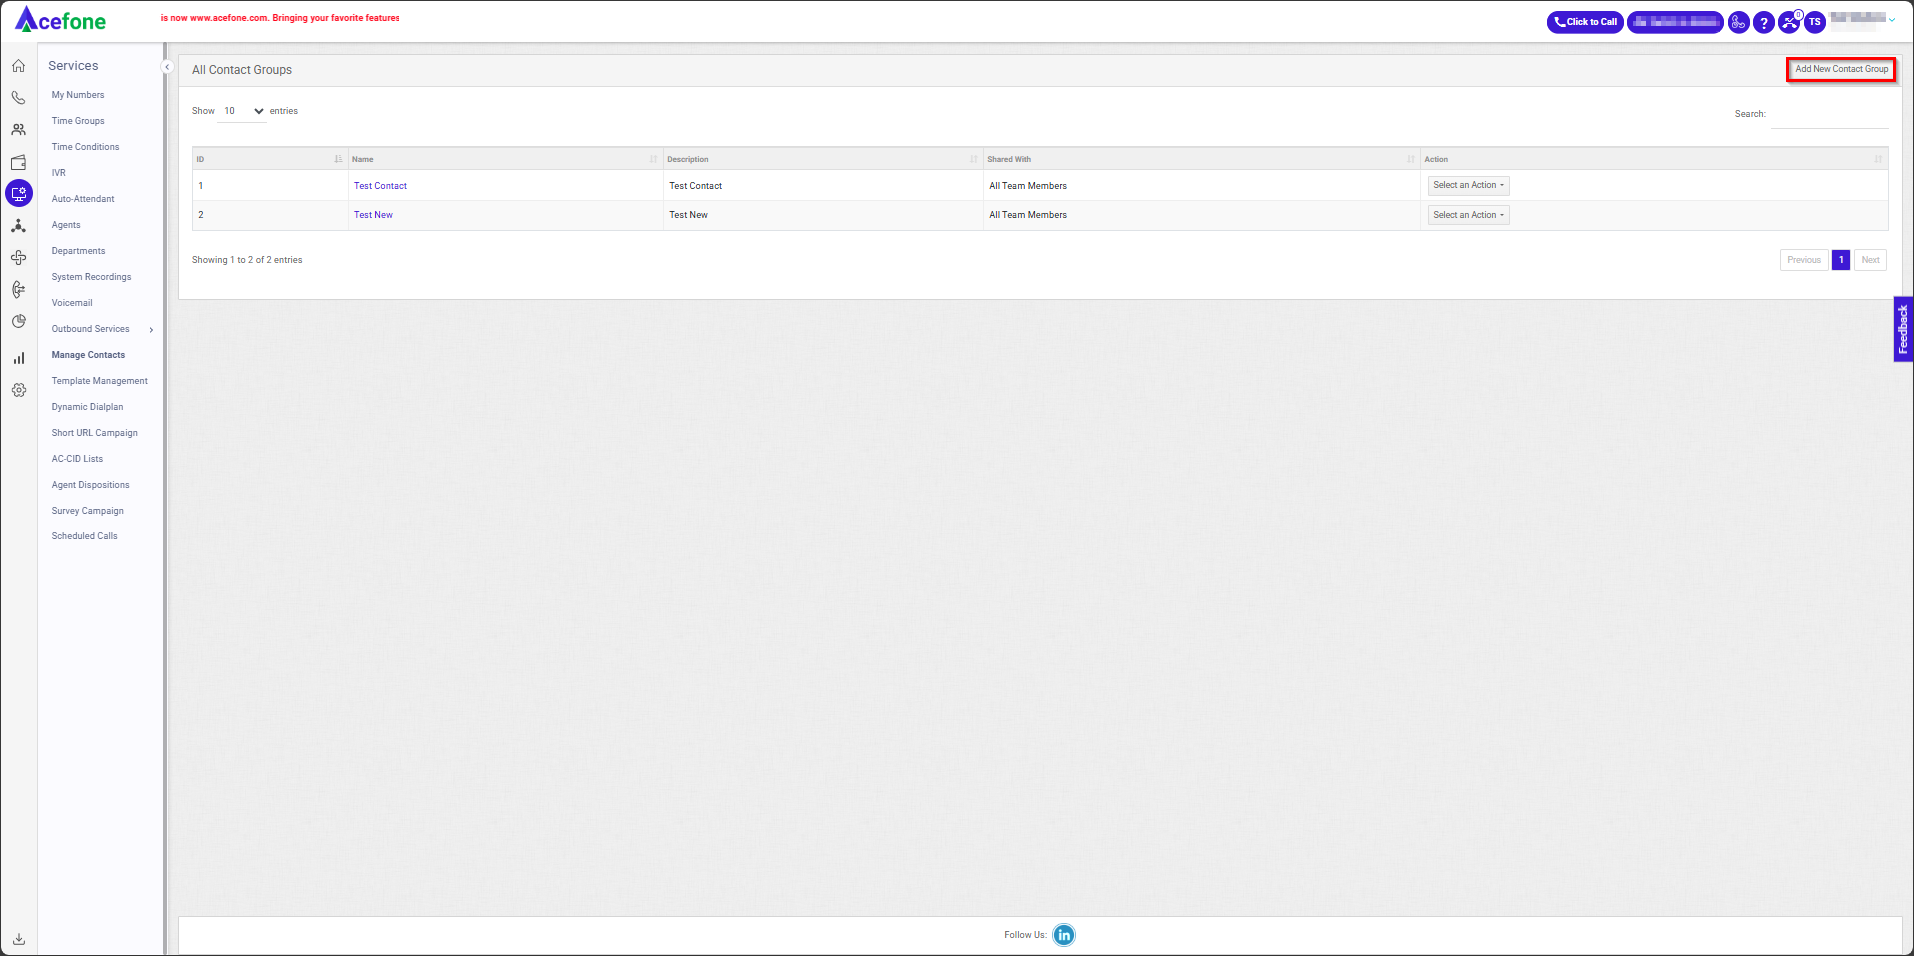Click All Team Members in the Test New row

pos(1028,215)
